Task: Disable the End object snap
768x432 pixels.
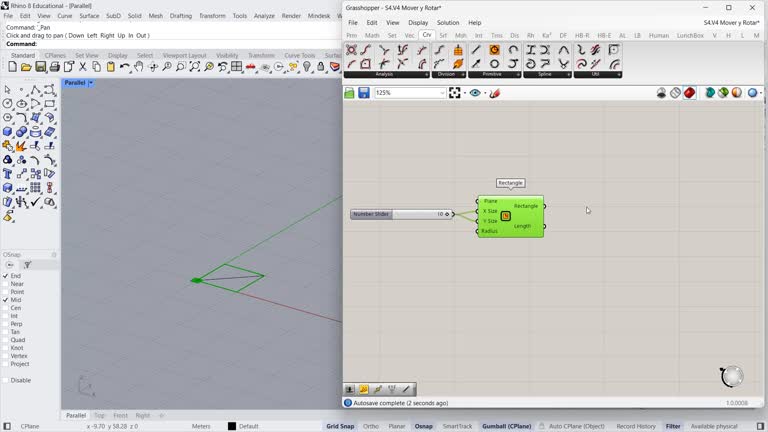Action: (5, 276)
